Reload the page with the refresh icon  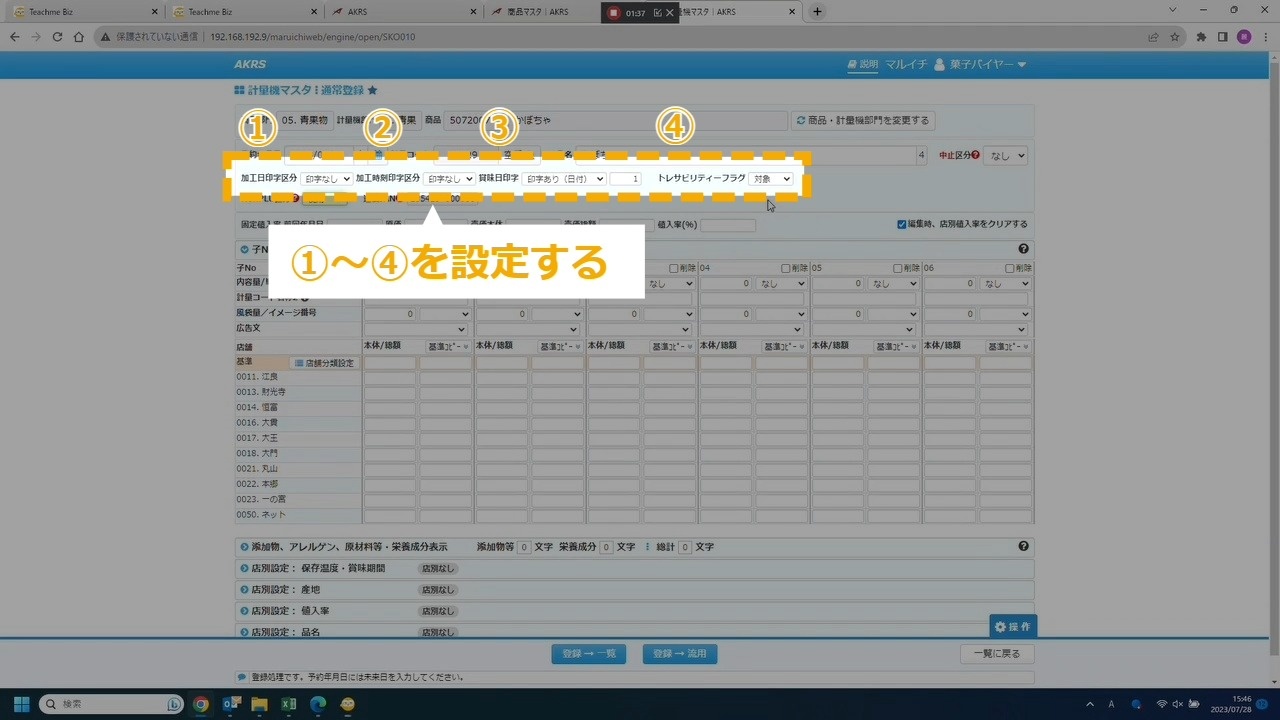pos(56,37)
